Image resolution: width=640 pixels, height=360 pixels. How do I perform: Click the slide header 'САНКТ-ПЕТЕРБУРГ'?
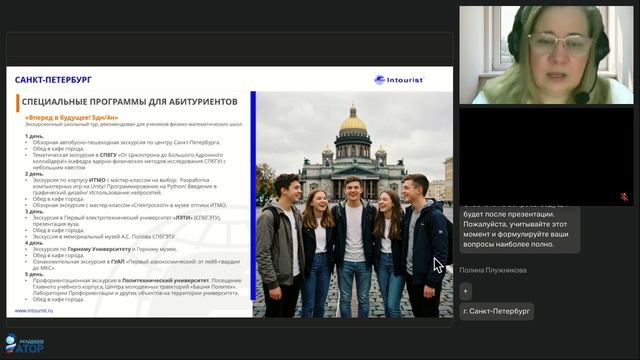click(x=53, y=80)
